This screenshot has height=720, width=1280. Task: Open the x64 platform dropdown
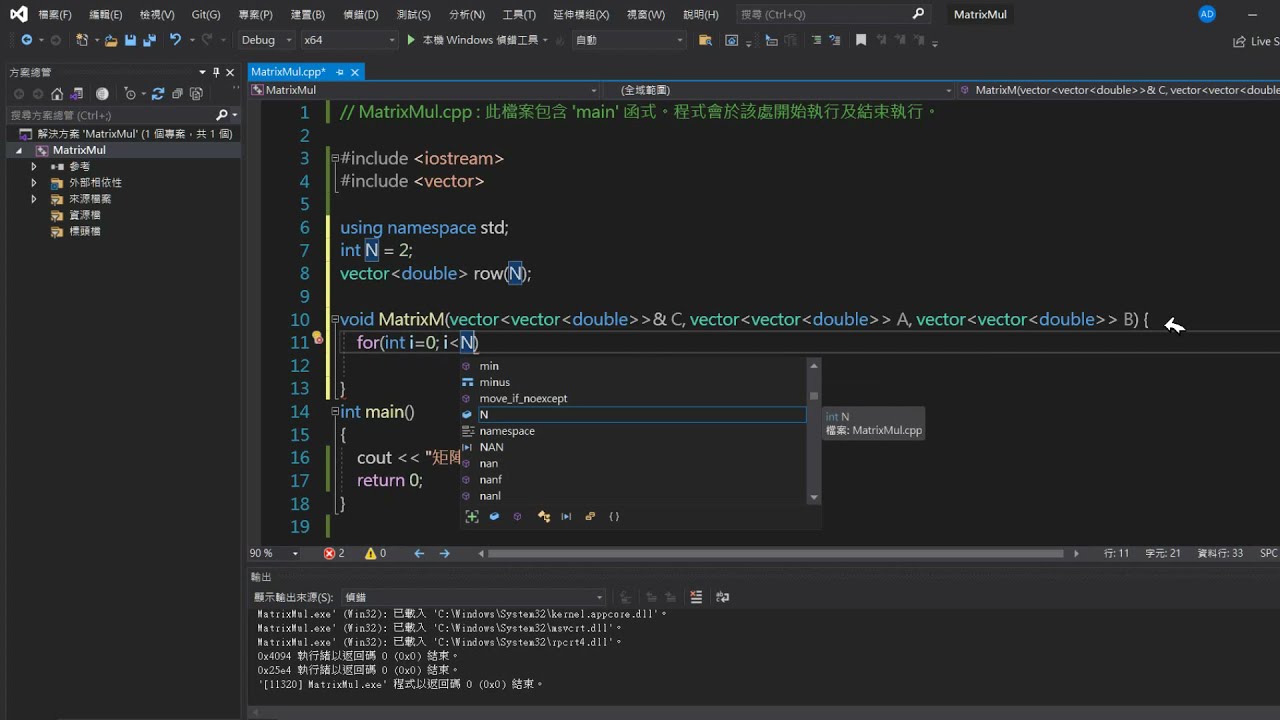click(348, 40)
